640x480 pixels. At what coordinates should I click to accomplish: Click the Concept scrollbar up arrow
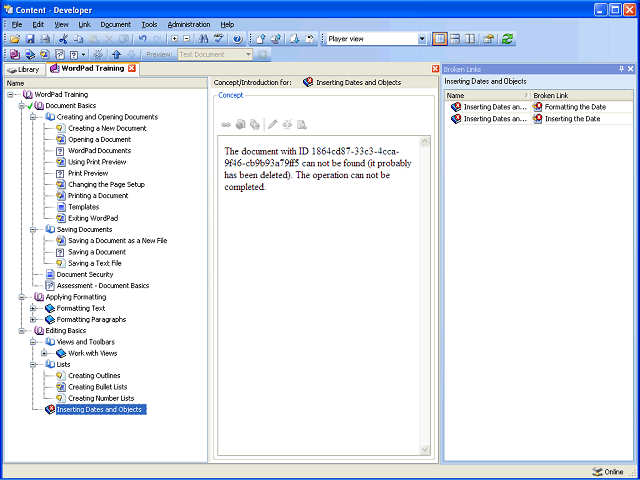click(x=424, y=142)
